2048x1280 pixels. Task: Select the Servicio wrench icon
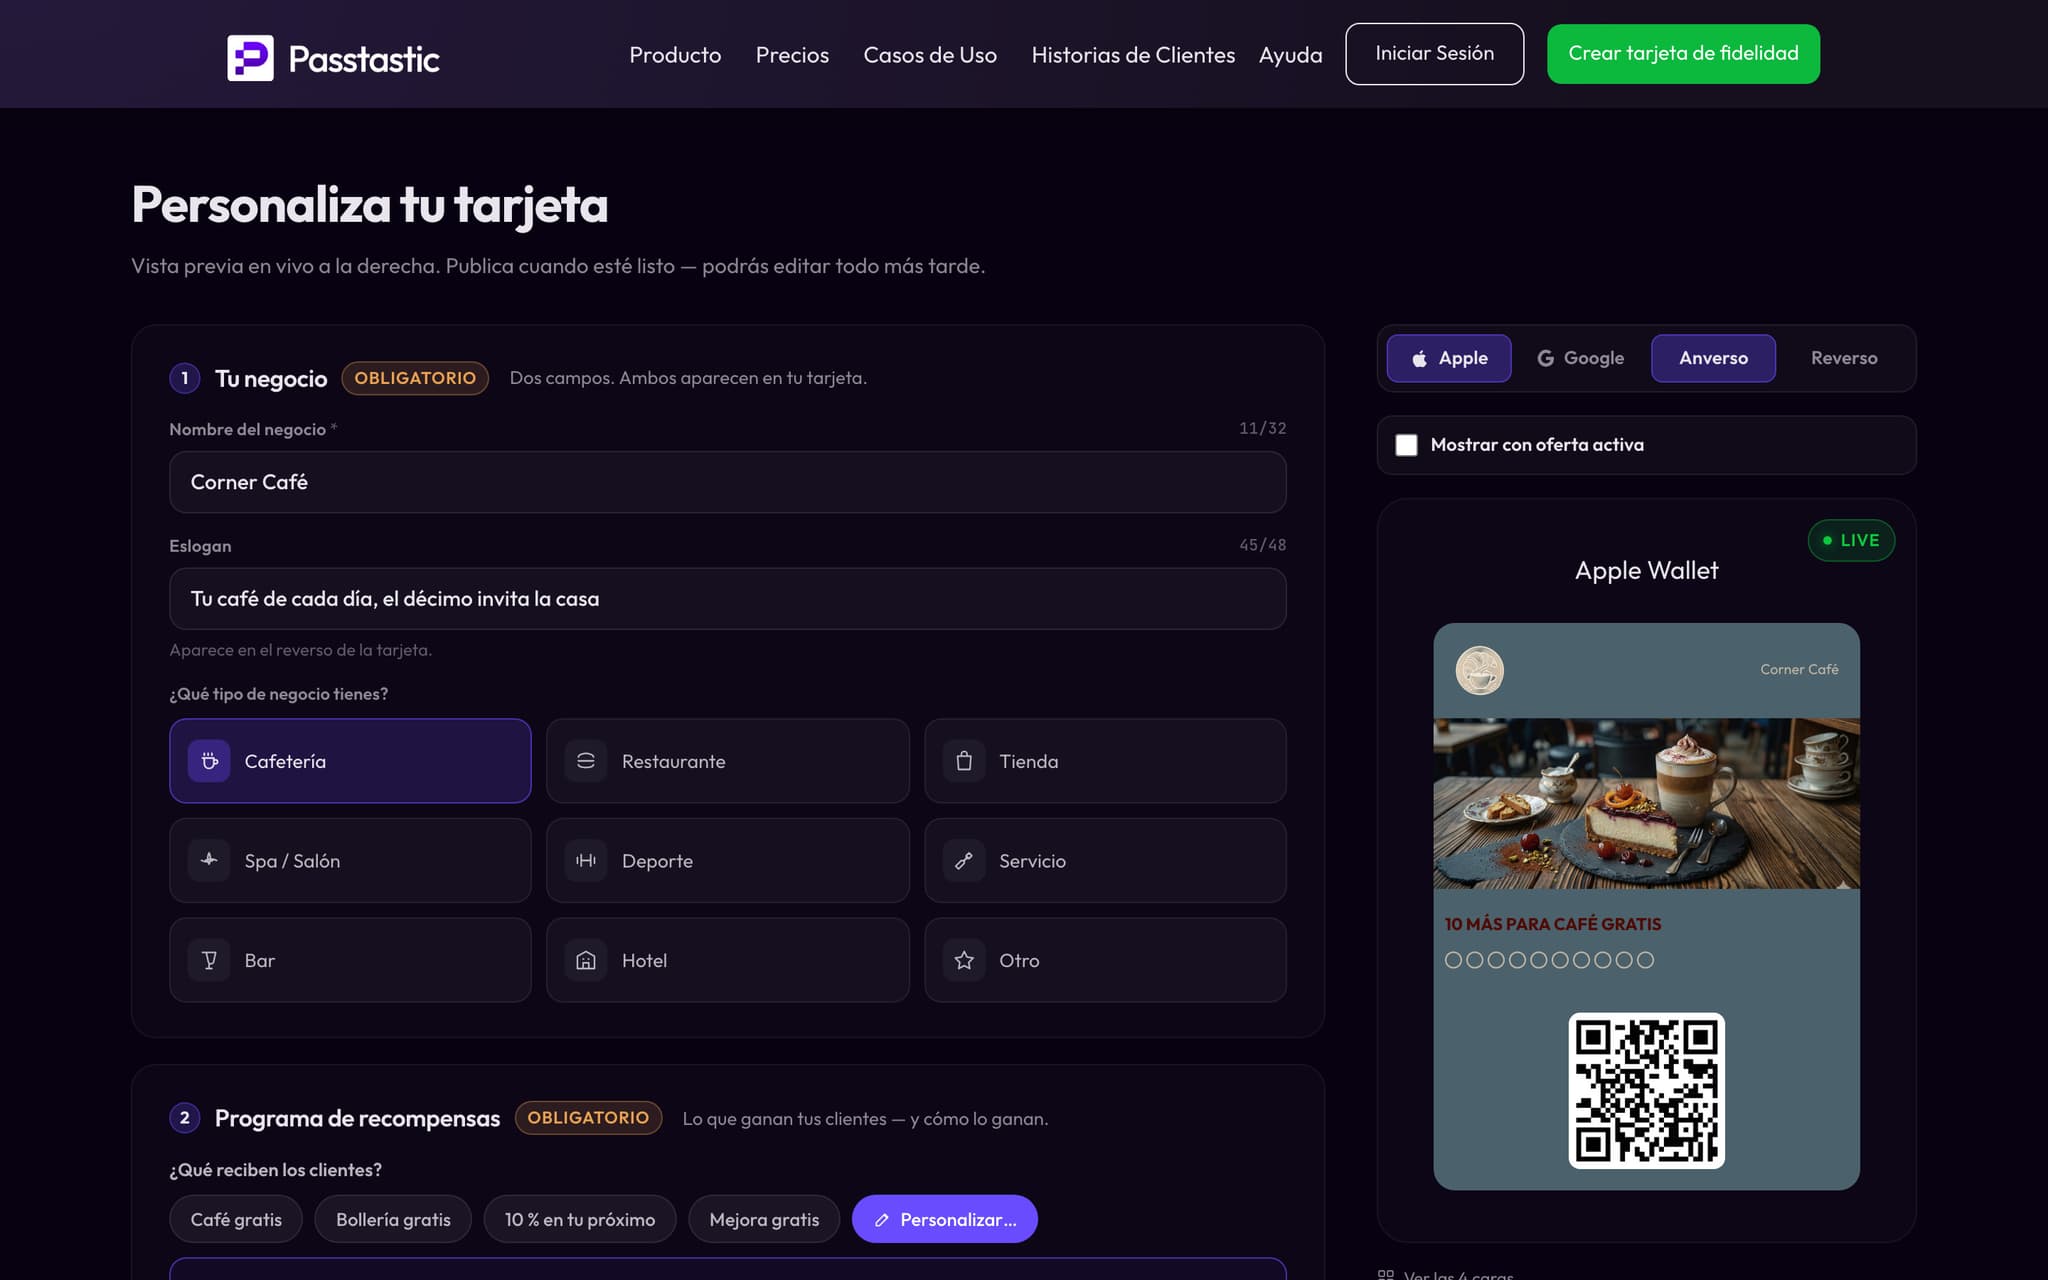click(964, 860)
